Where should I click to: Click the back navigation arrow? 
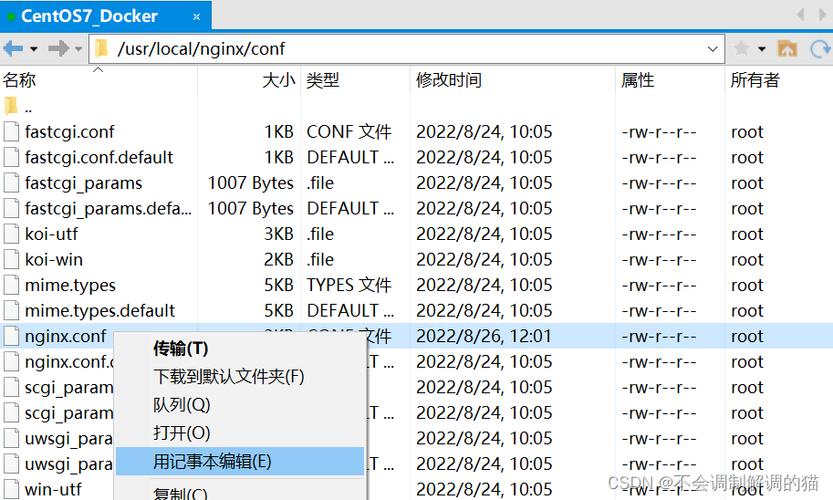click(13, 49)
